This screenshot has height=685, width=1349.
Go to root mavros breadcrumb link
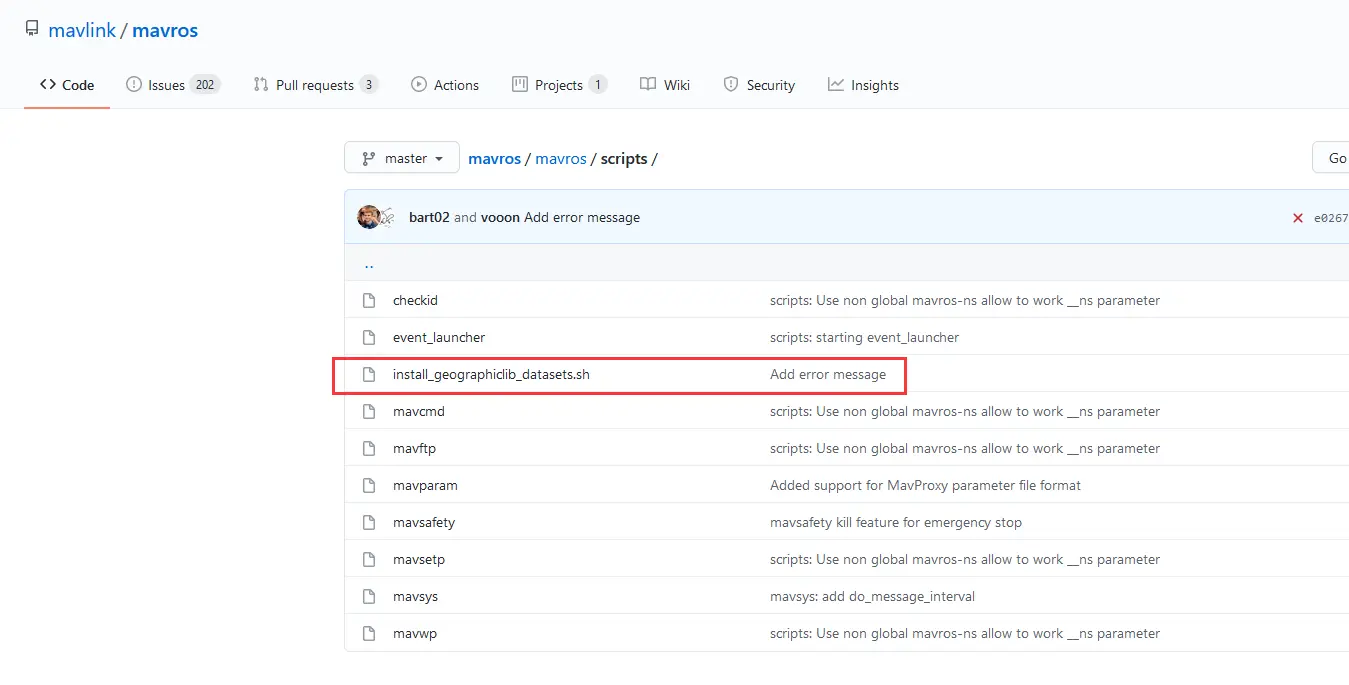[x=494, y=159]
